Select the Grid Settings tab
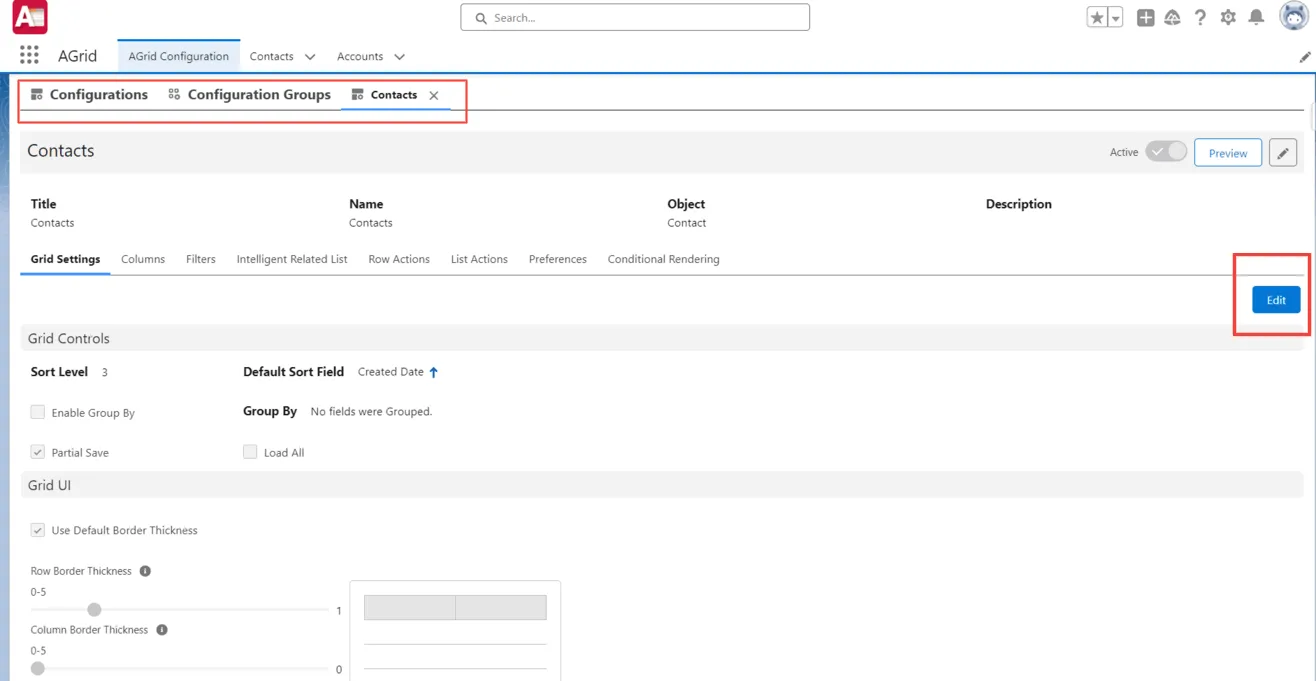The image size is (1316, 681). (65, 259)
